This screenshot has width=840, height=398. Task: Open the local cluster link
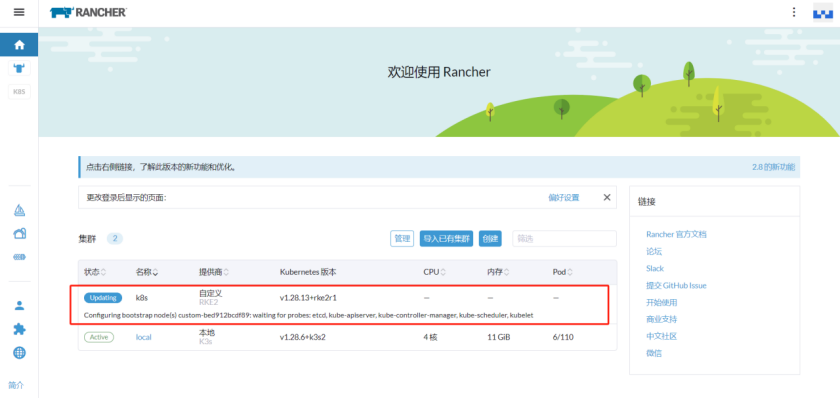pos(144,337)
